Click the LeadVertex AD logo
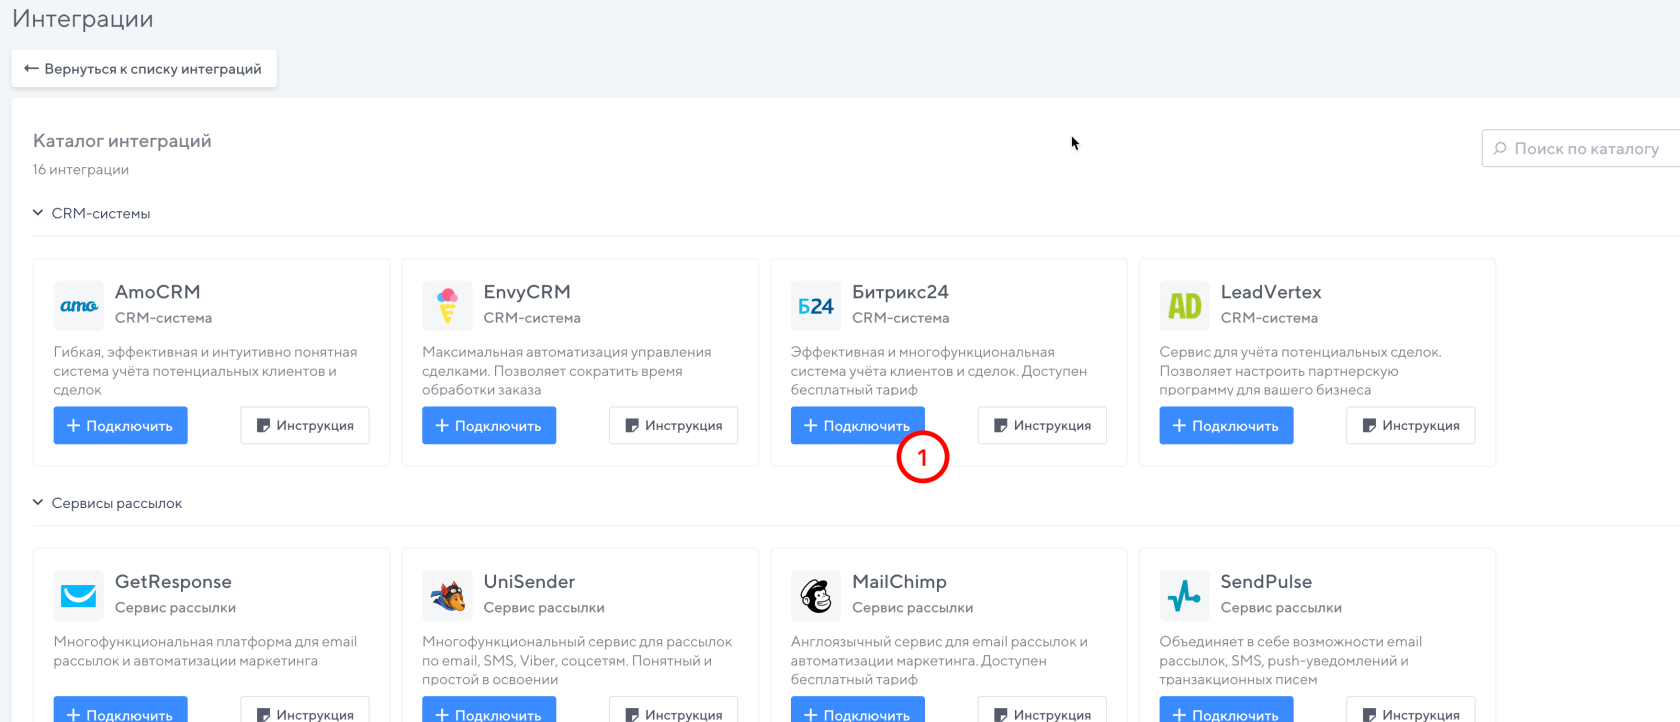This screenshot has height=722, width=1680. click(1184, 306)
